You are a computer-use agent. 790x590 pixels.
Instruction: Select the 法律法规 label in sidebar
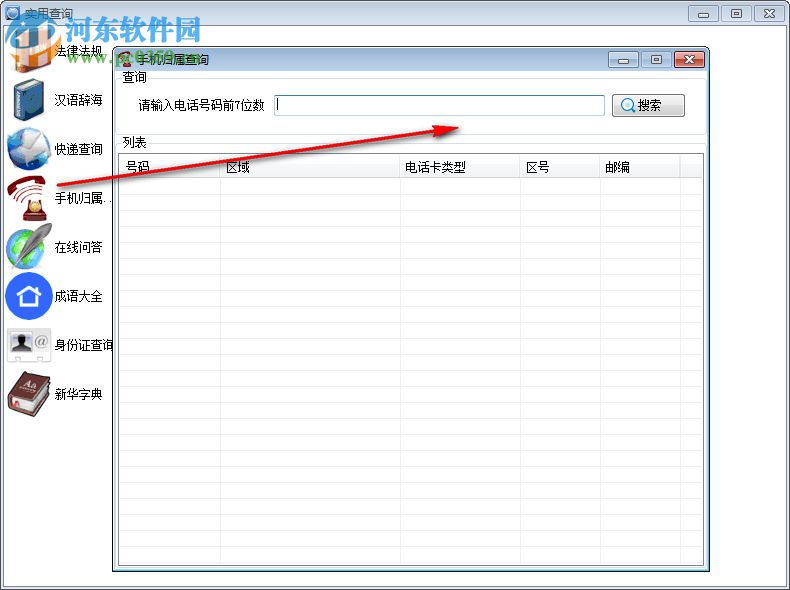[78, 51]
